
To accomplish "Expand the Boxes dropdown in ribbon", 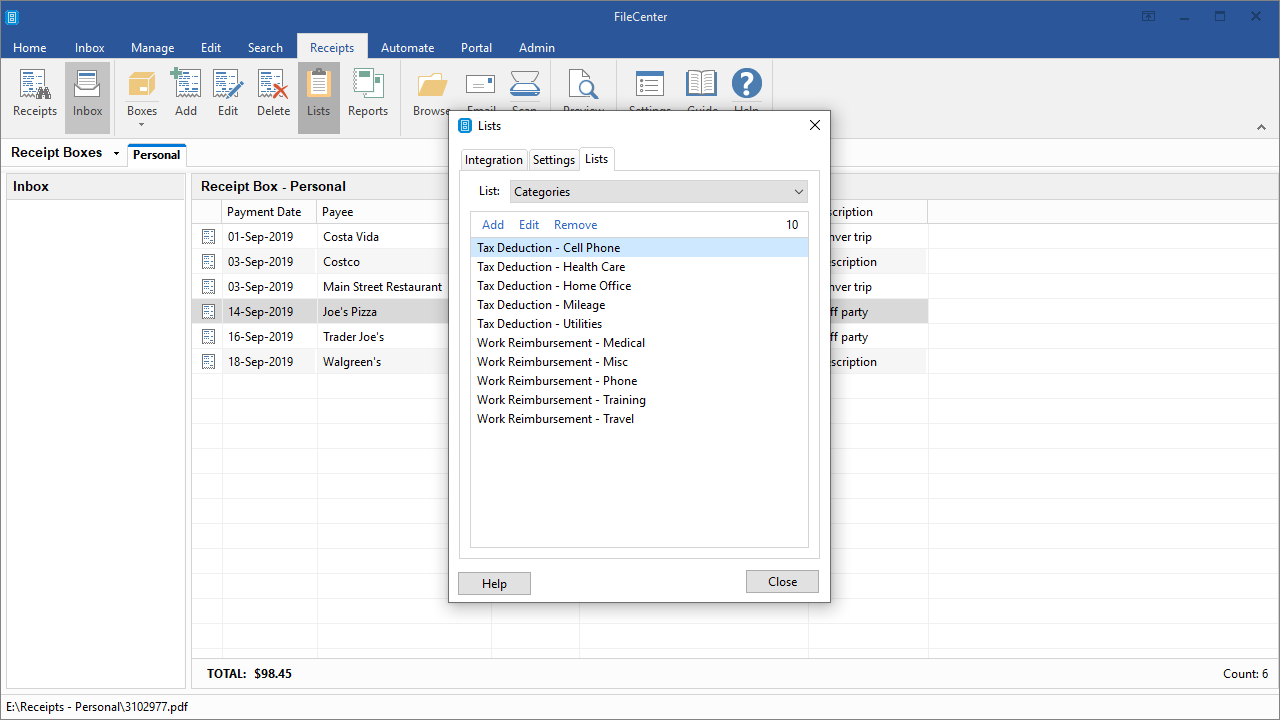I will point(142,123).
